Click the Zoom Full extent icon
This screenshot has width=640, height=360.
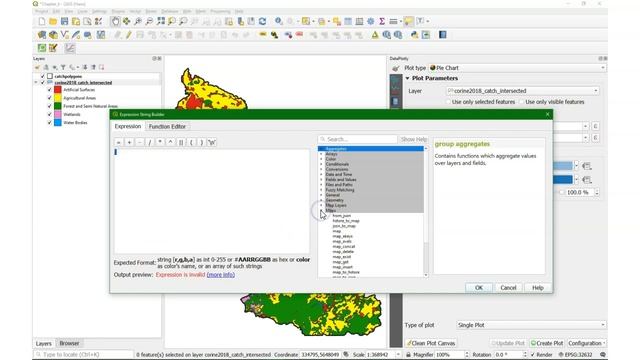(x=161, y=21)
